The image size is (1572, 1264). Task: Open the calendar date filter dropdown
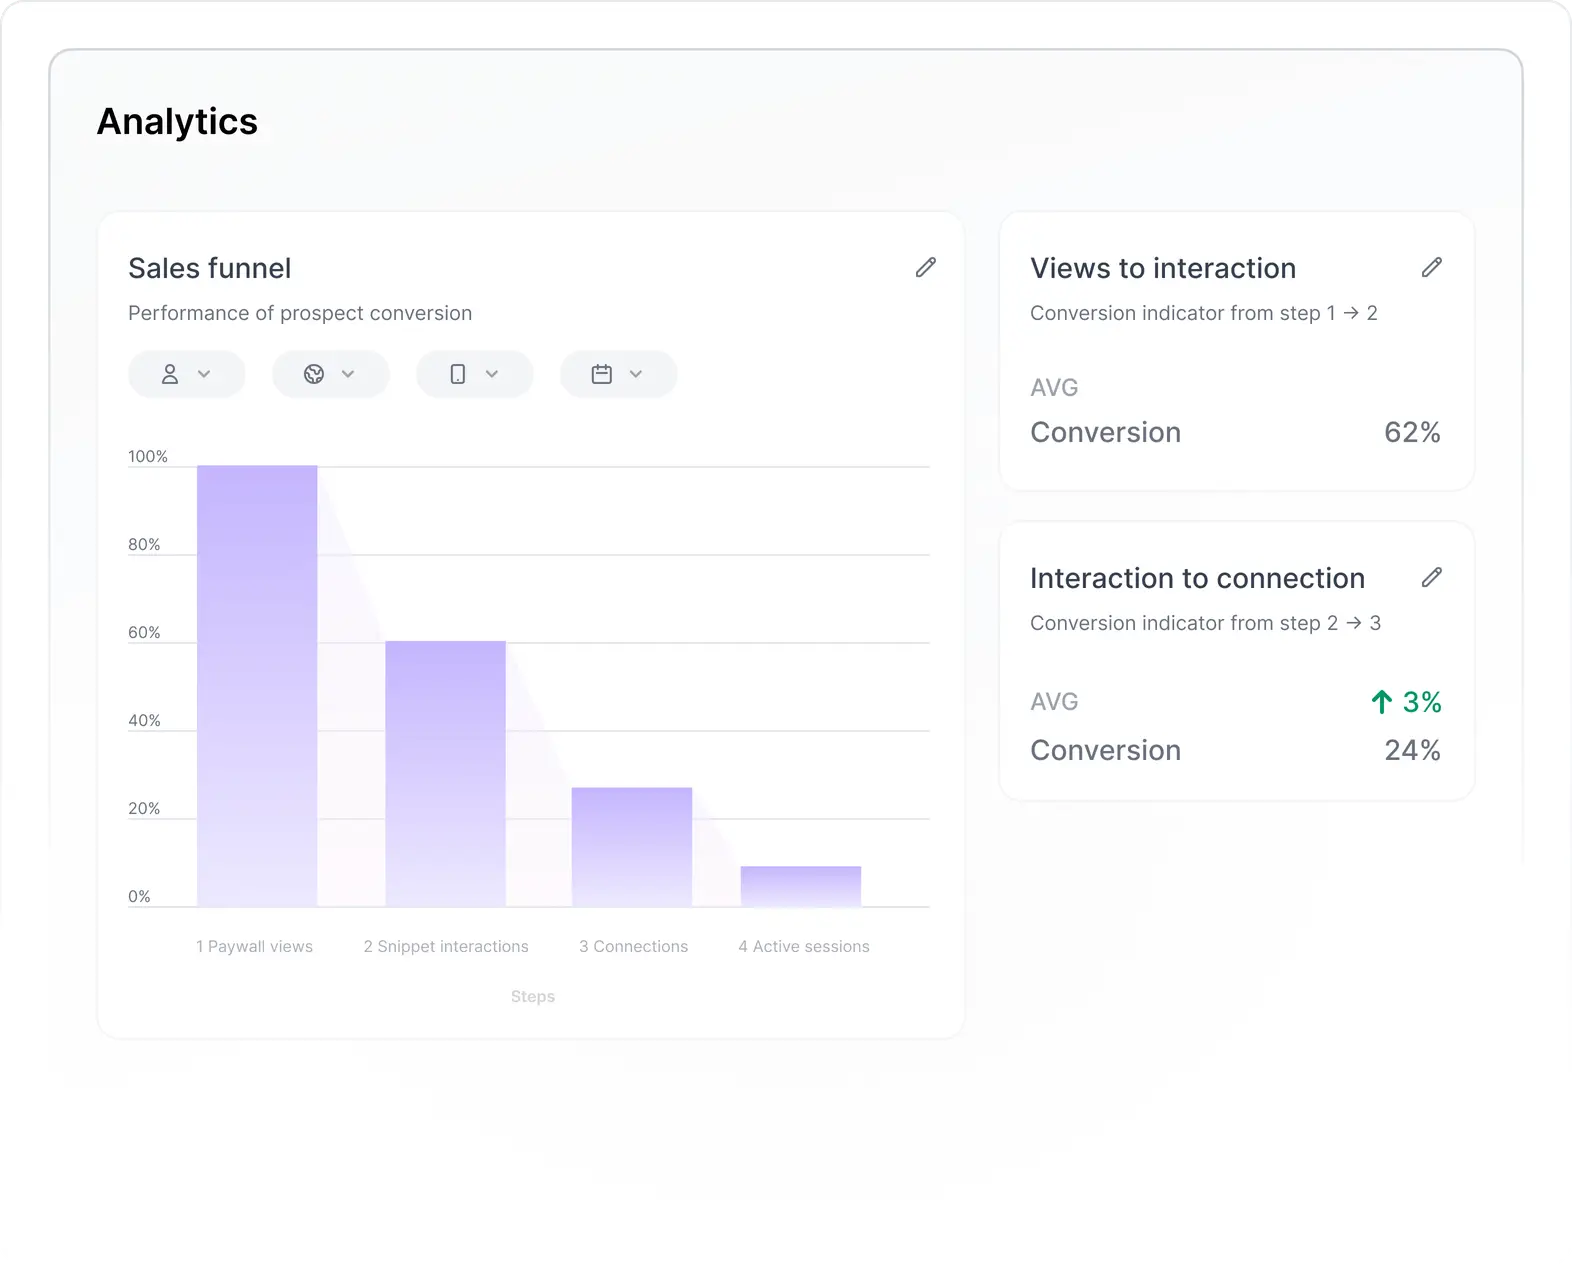pyautogui.click(x=618, y=374)
